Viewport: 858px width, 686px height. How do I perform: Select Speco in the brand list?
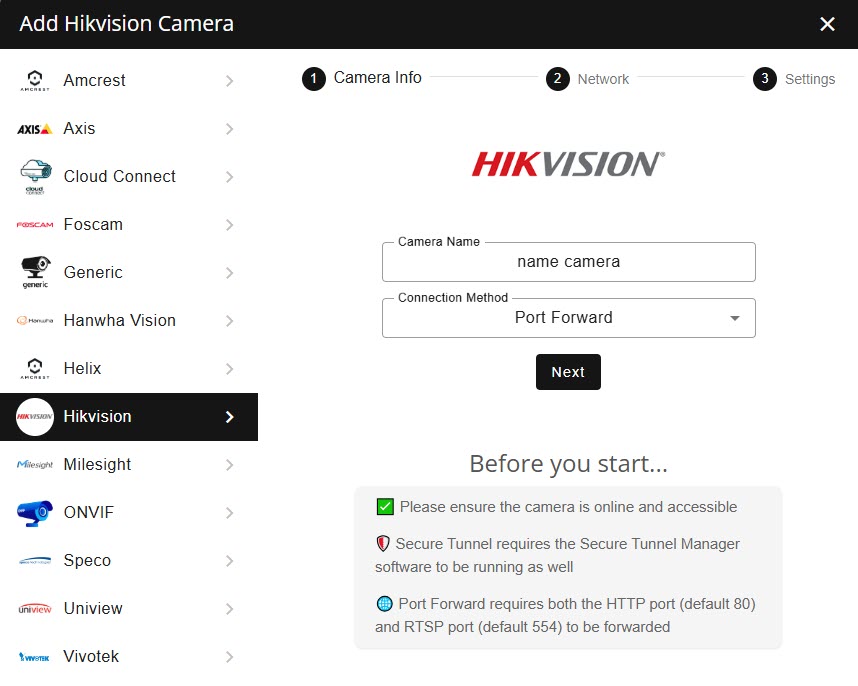(129, 561)
